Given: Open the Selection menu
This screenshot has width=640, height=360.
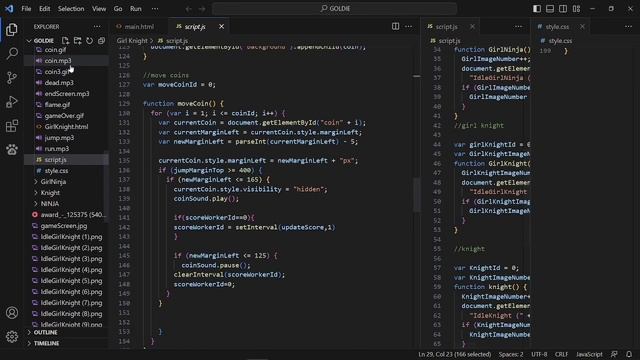Looking at the screenshot, I should (71, 9).
